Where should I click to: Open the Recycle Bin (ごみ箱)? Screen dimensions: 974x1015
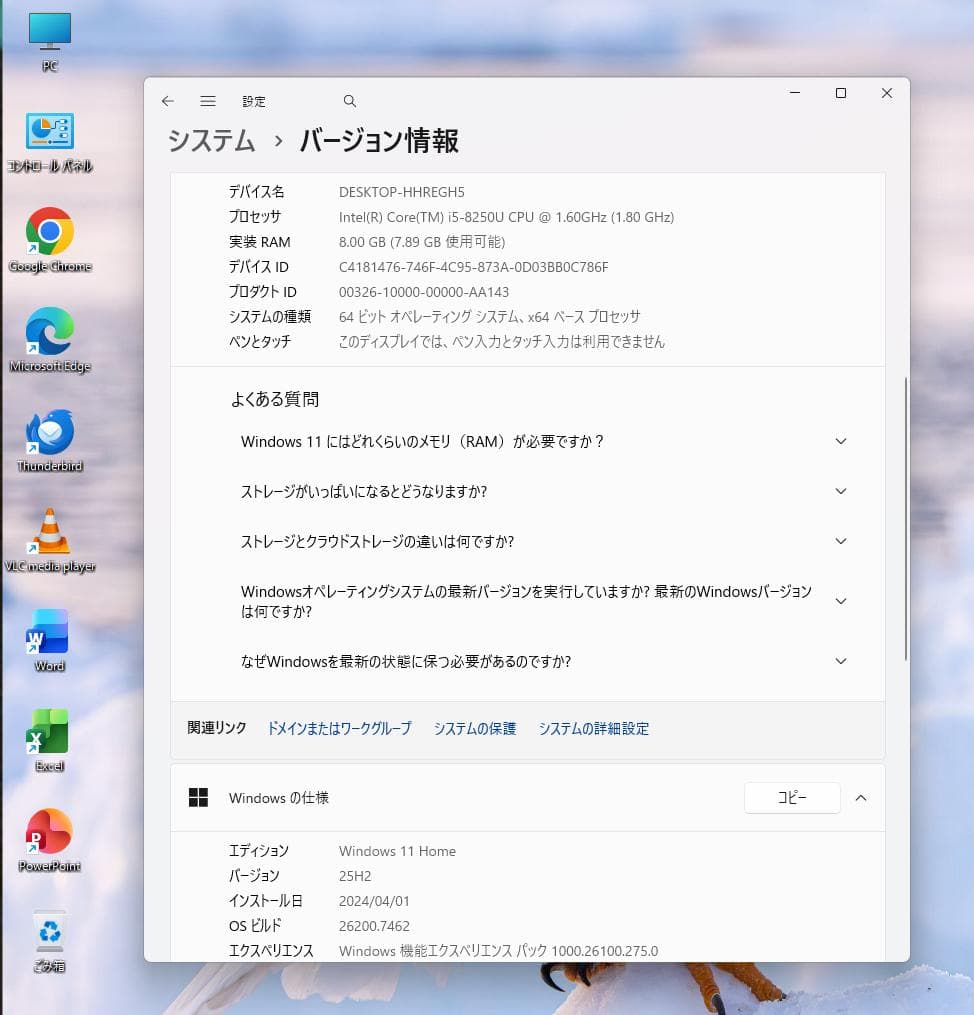tap(48, 930)
